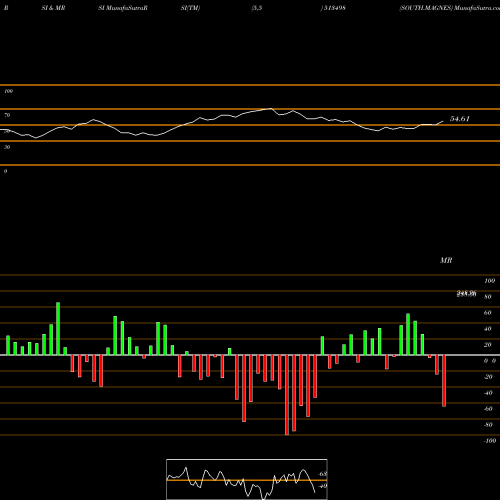Click the 'SI MunafaSutraR' header text
This screenshot has width=500, height=500.
point(123,8)
